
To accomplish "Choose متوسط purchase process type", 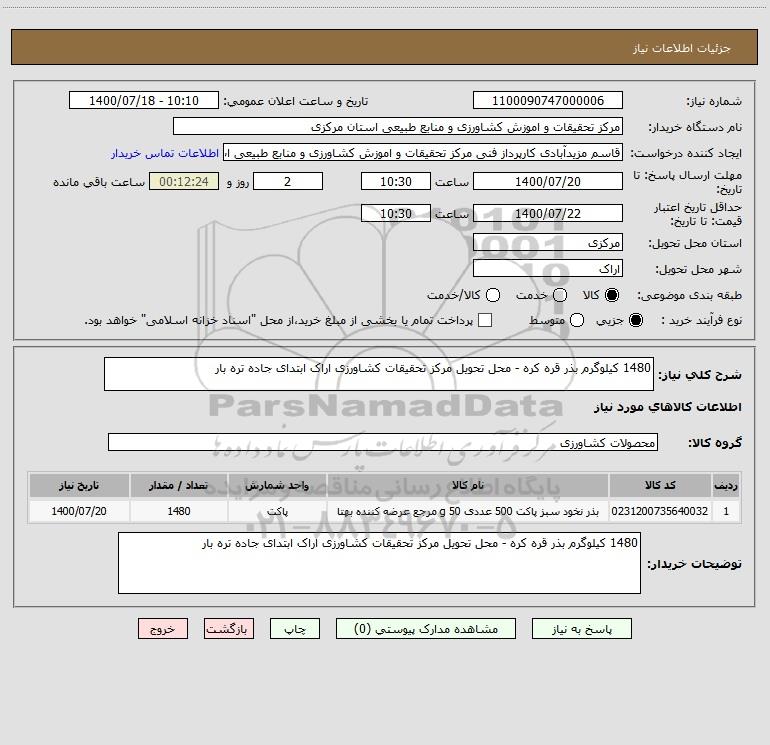I will coord(577,320).
